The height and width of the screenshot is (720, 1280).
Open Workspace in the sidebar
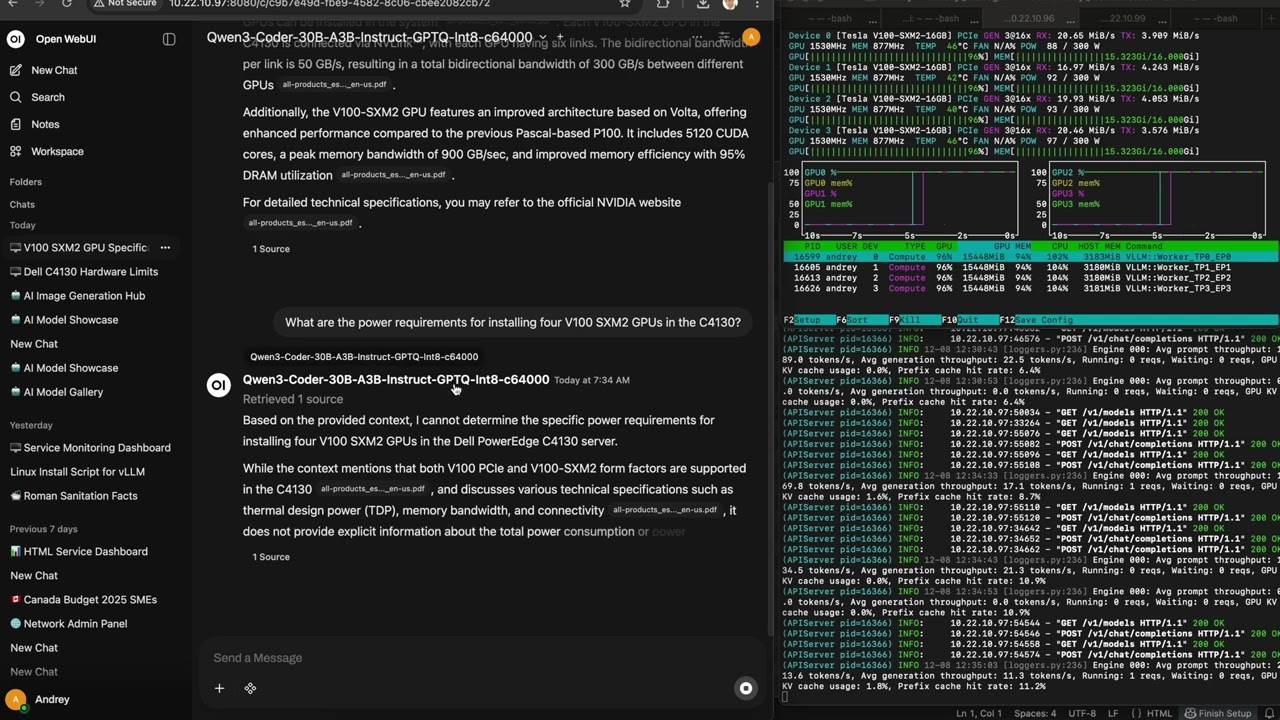[57, 151]
